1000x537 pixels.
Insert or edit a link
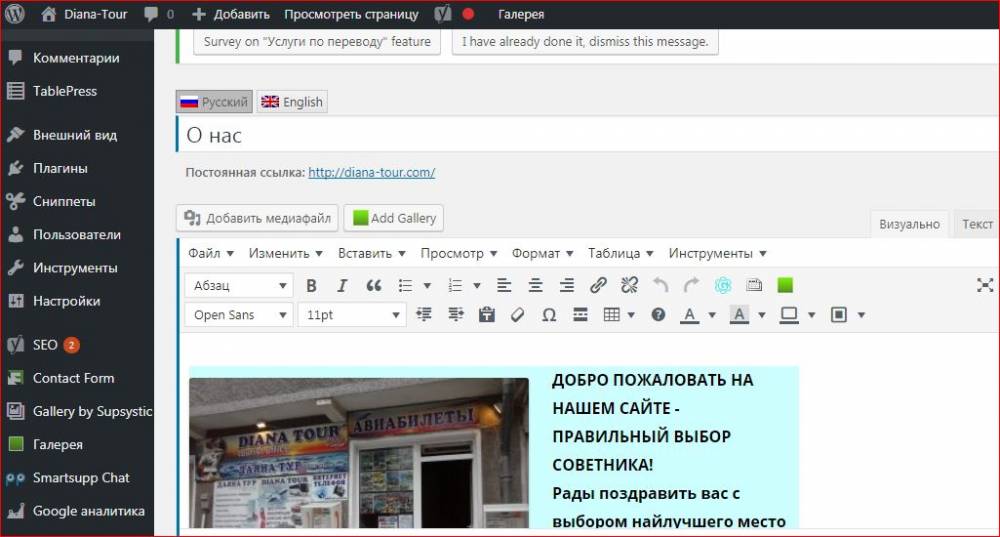click(598, 285)
